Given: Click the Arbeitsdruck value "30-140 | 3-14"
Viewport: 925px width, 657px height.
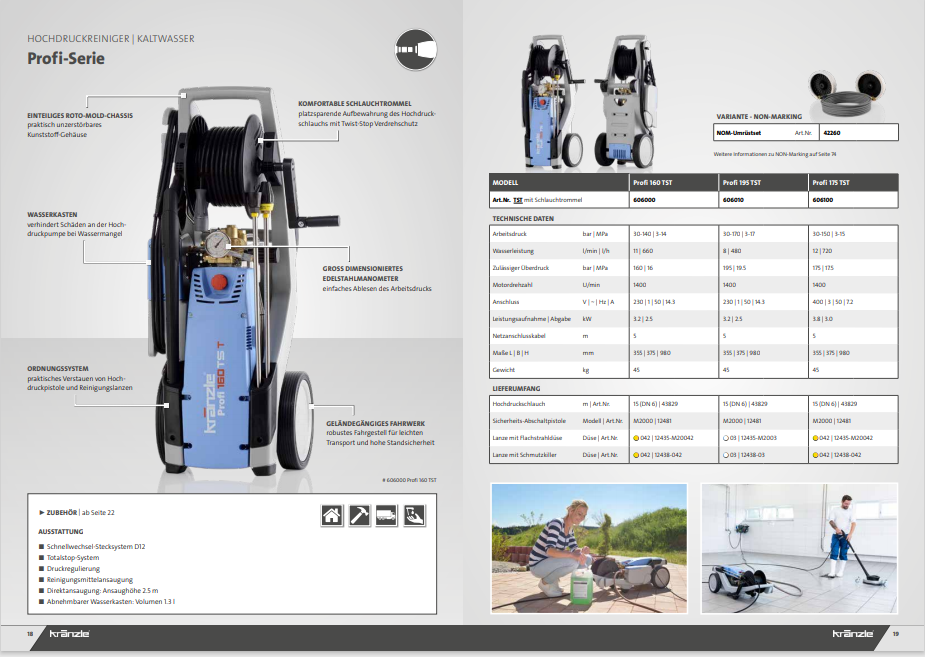Looking at the screenshot, I should click(x=650, y=234).
